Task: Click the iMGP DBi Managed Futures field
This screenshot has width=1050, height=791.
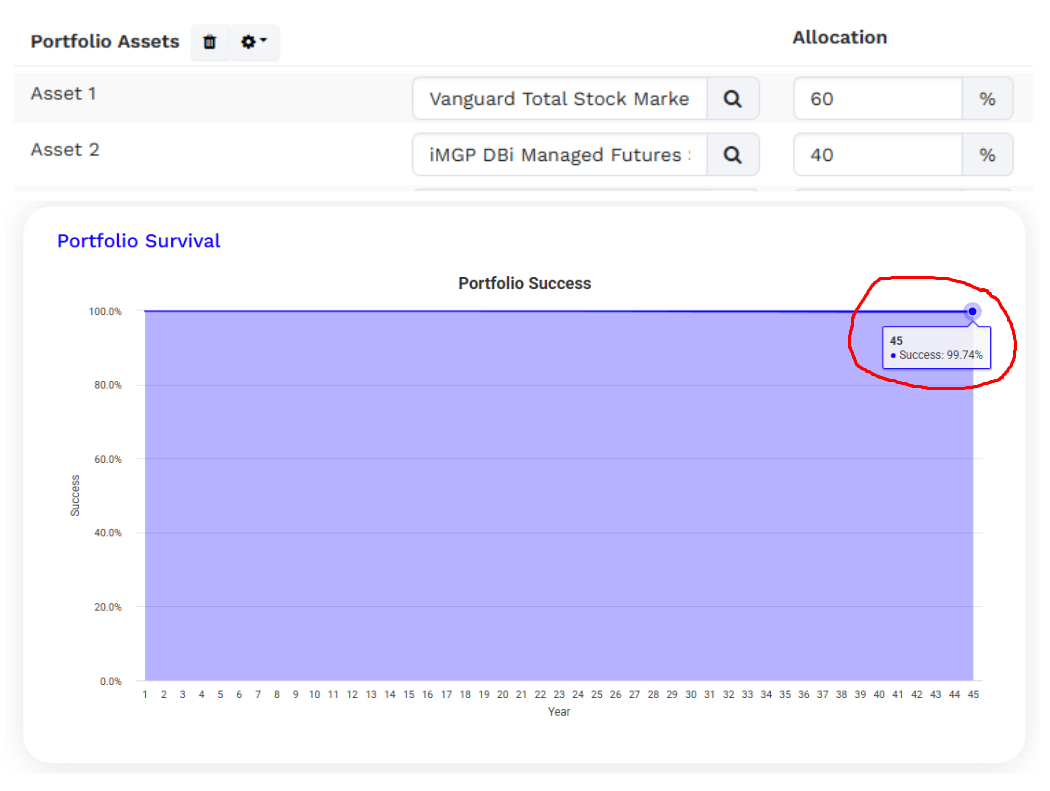Action: [560, 155]
